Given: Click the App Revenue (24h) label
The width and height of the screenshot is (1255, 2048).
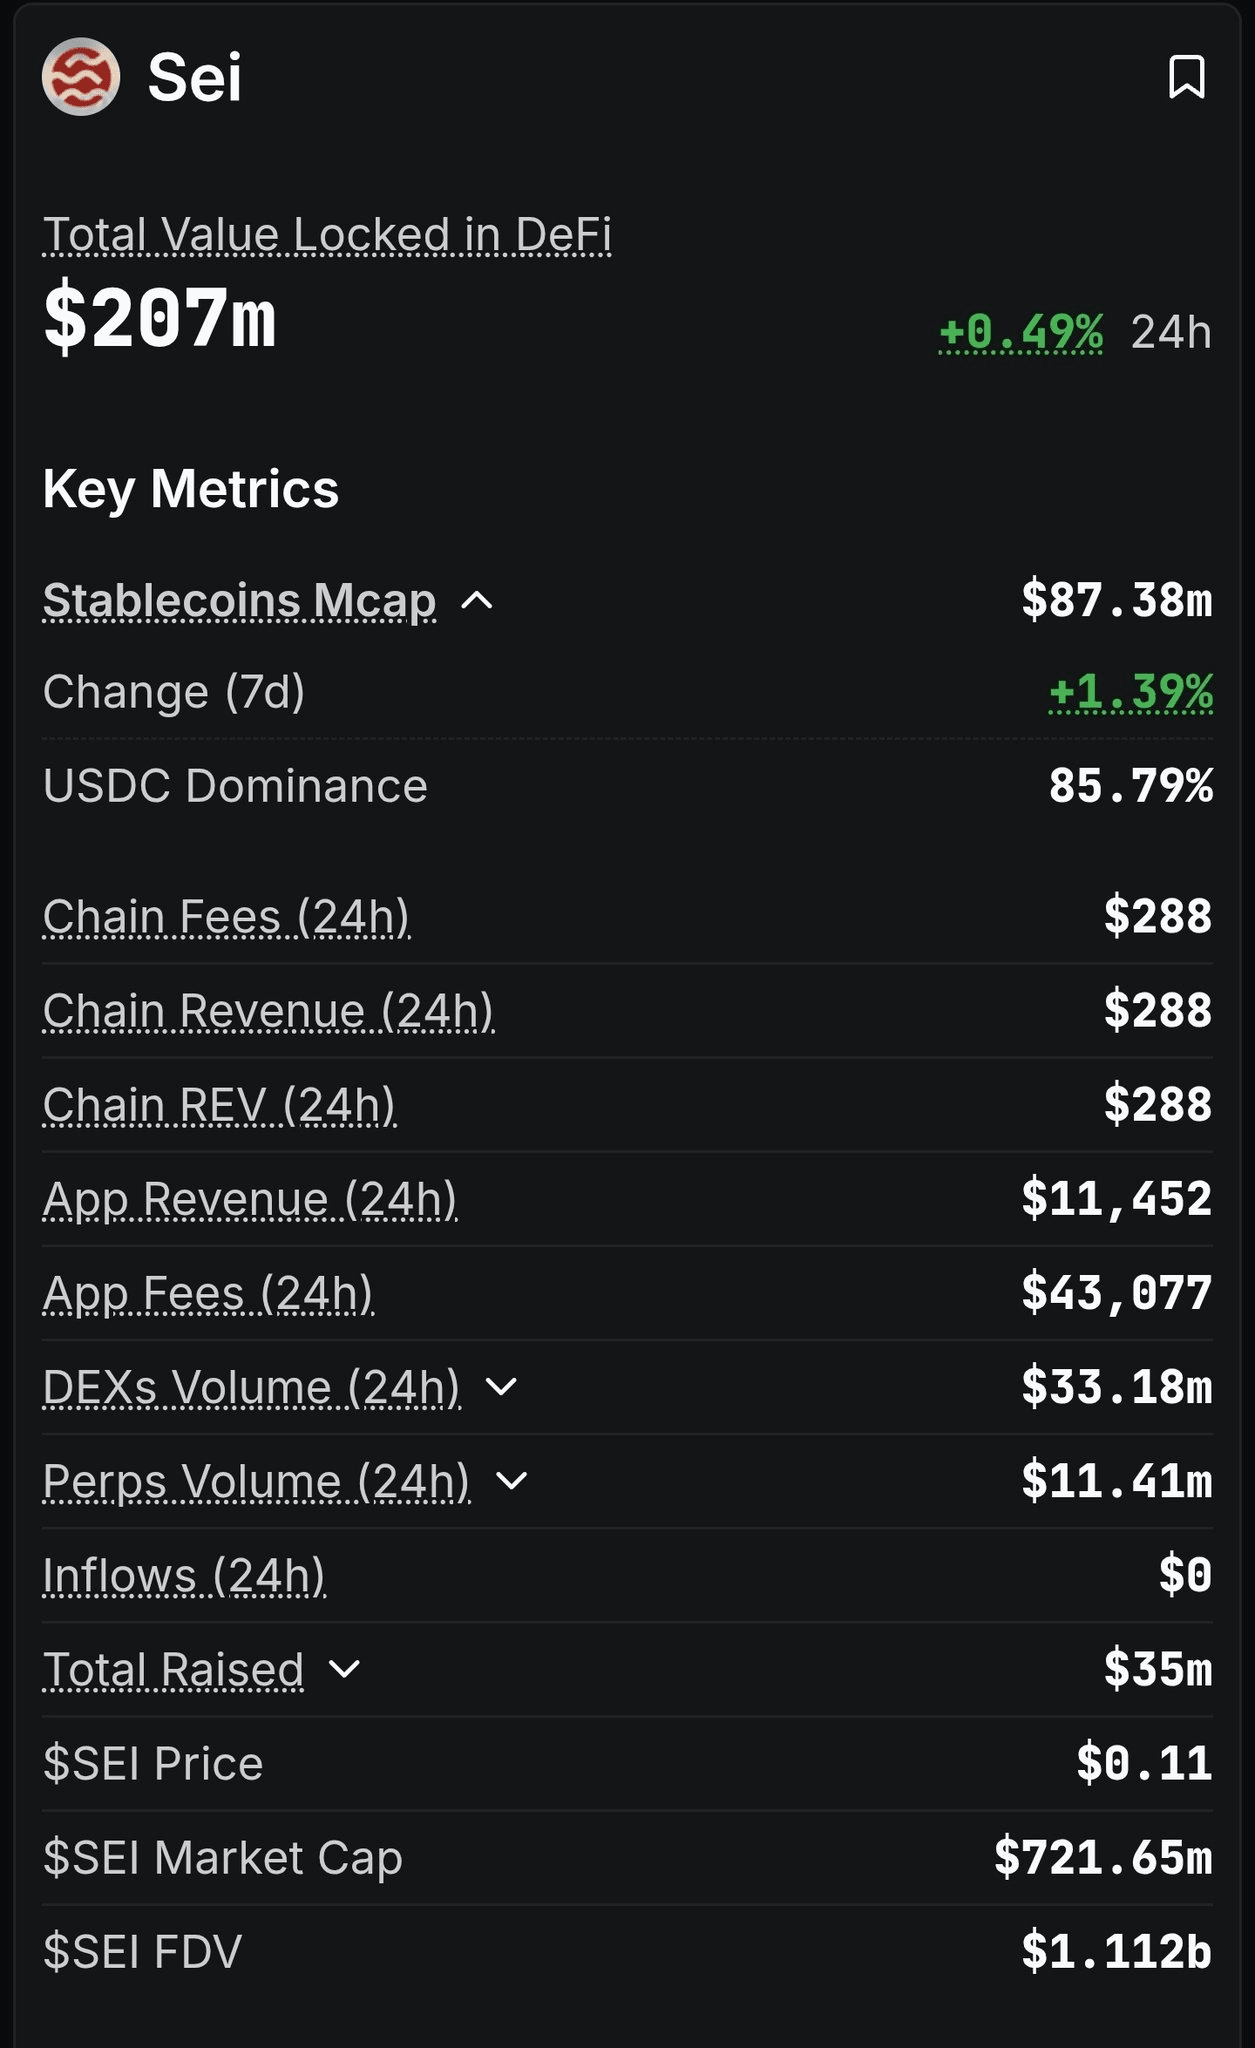Looking at the screenshot, I should pyautogui.click(x=250, y=1198).
